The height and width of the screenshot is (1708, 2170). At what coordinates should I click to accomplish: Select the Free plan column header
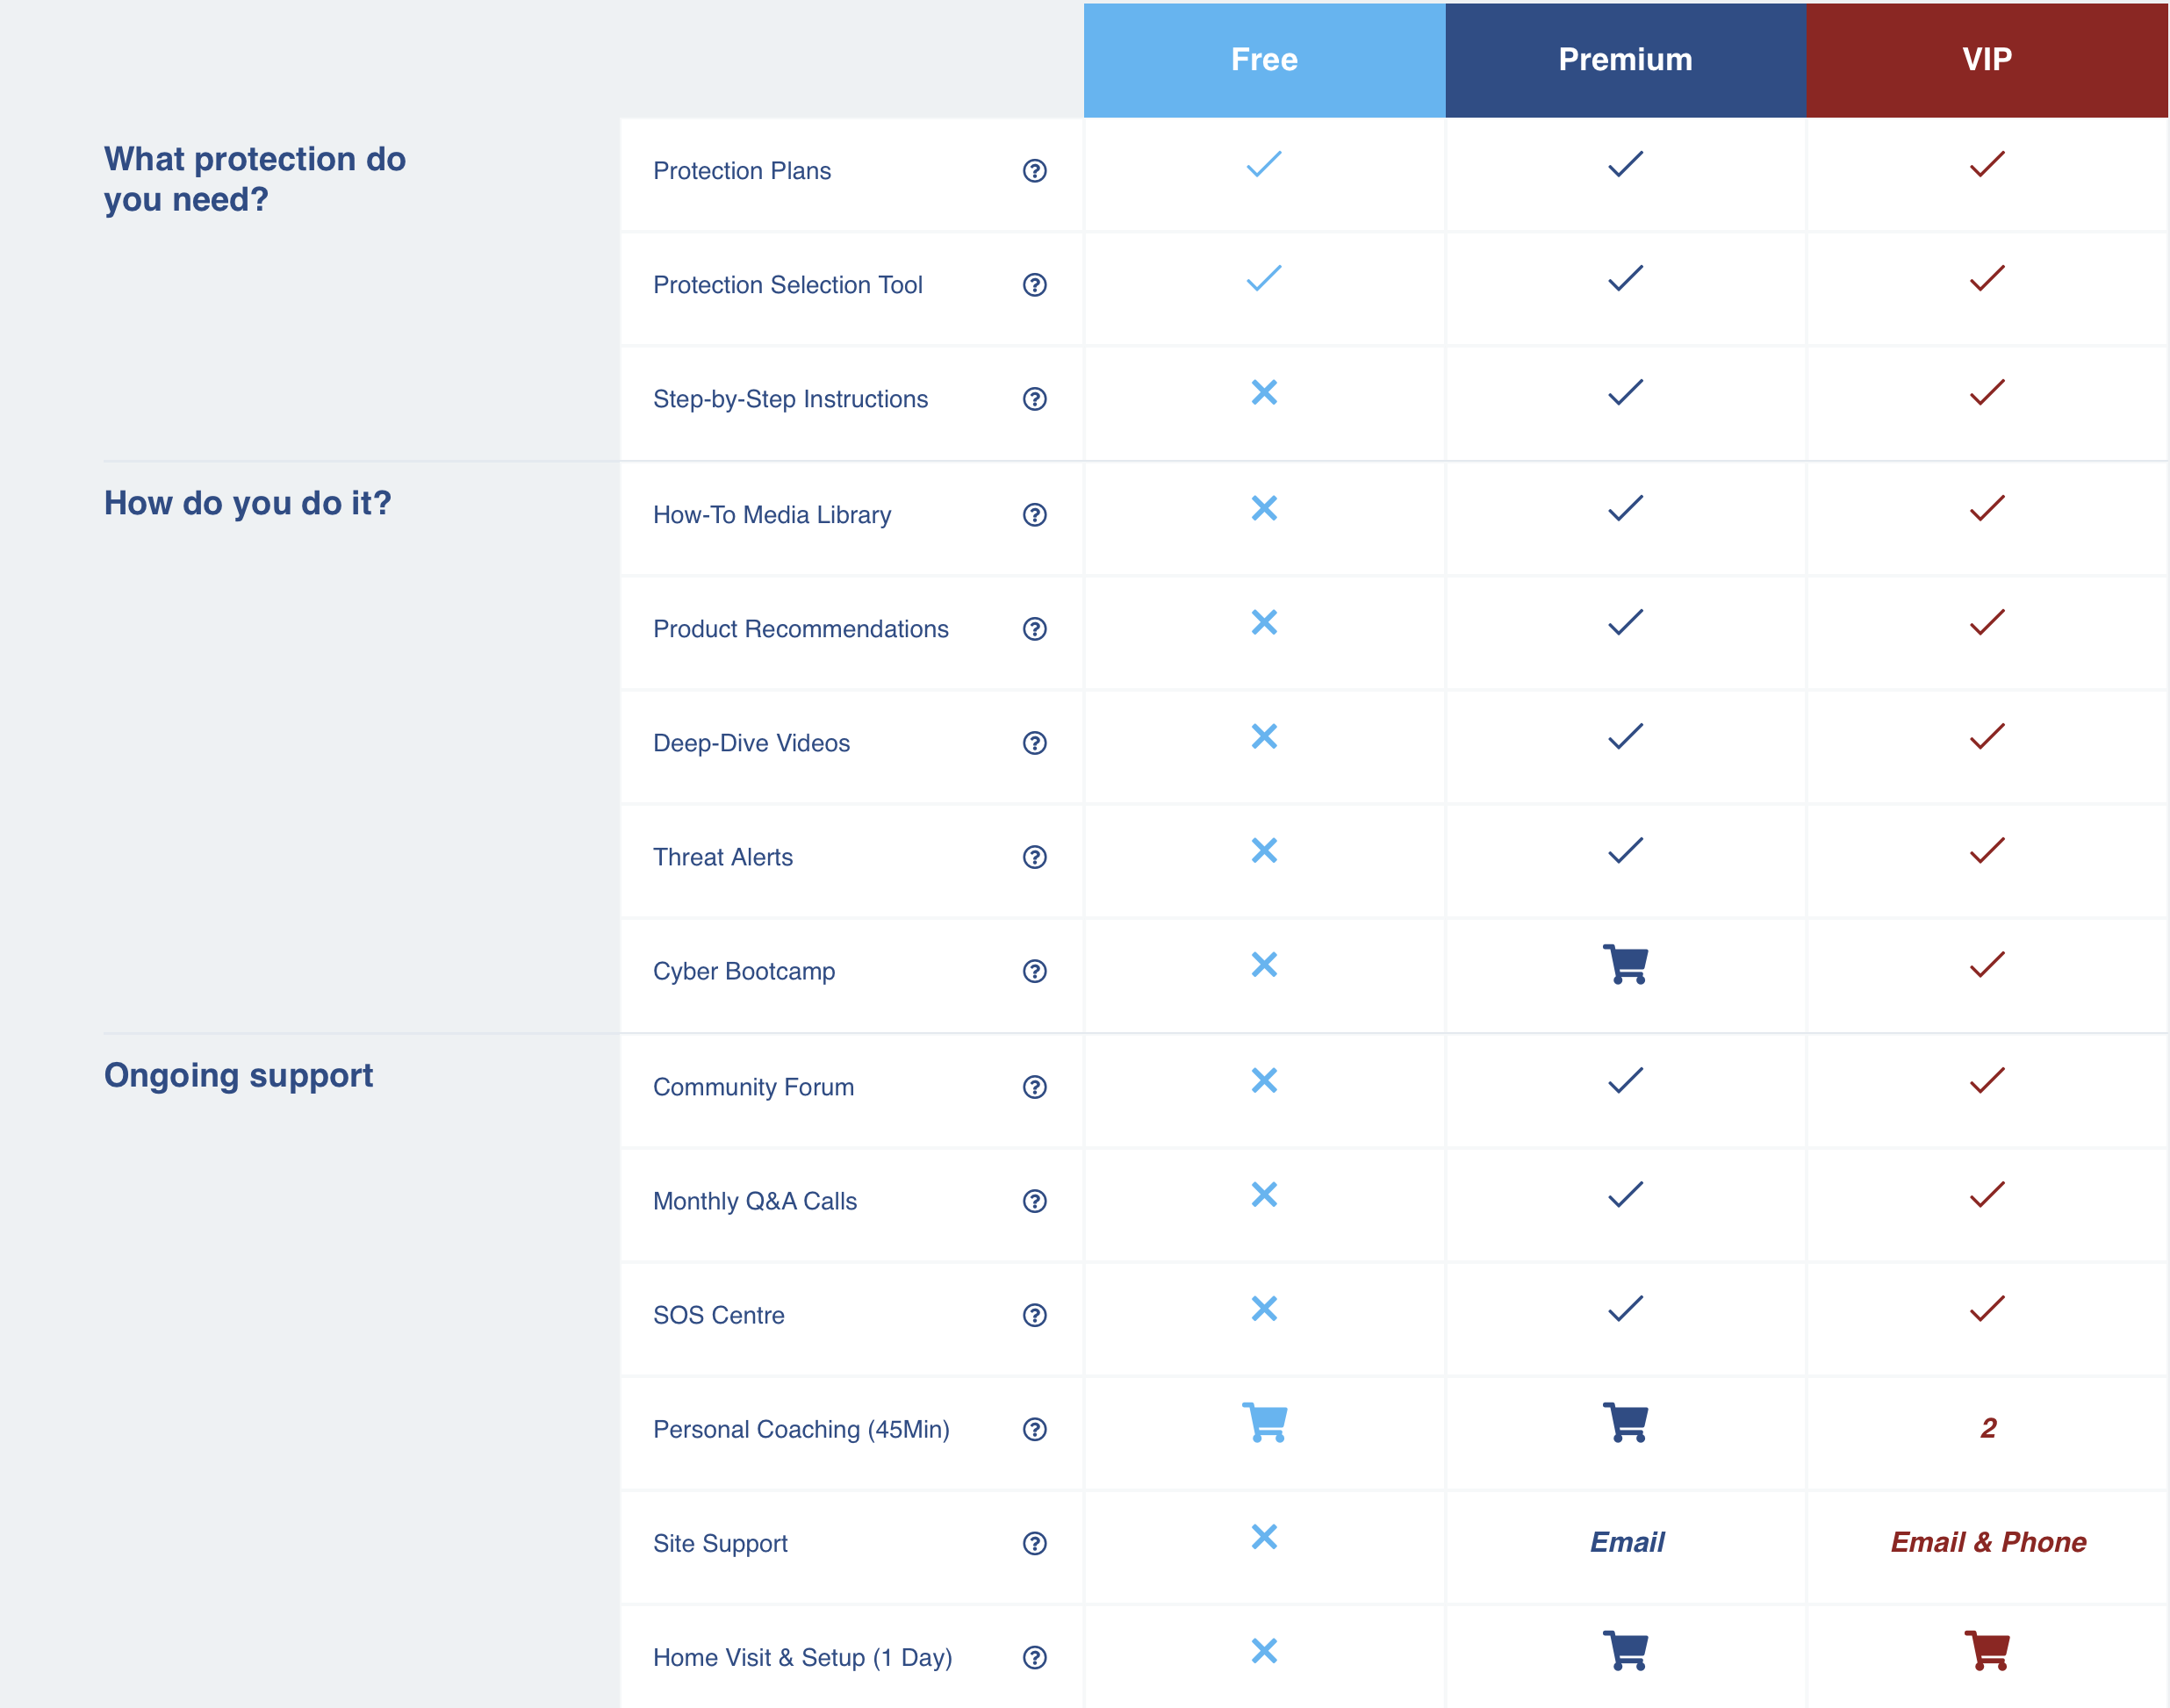point(1264,60)
